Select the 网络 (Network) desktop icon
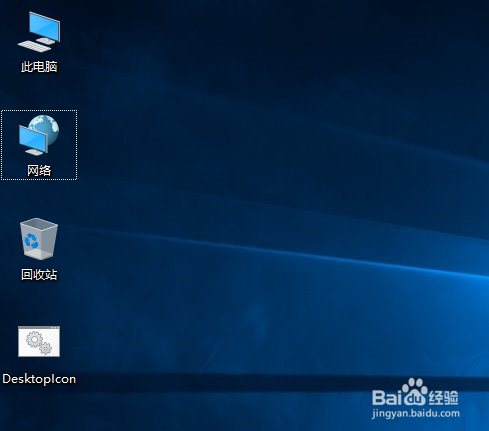This screenshot has width=489, height=431. (39, 135)
